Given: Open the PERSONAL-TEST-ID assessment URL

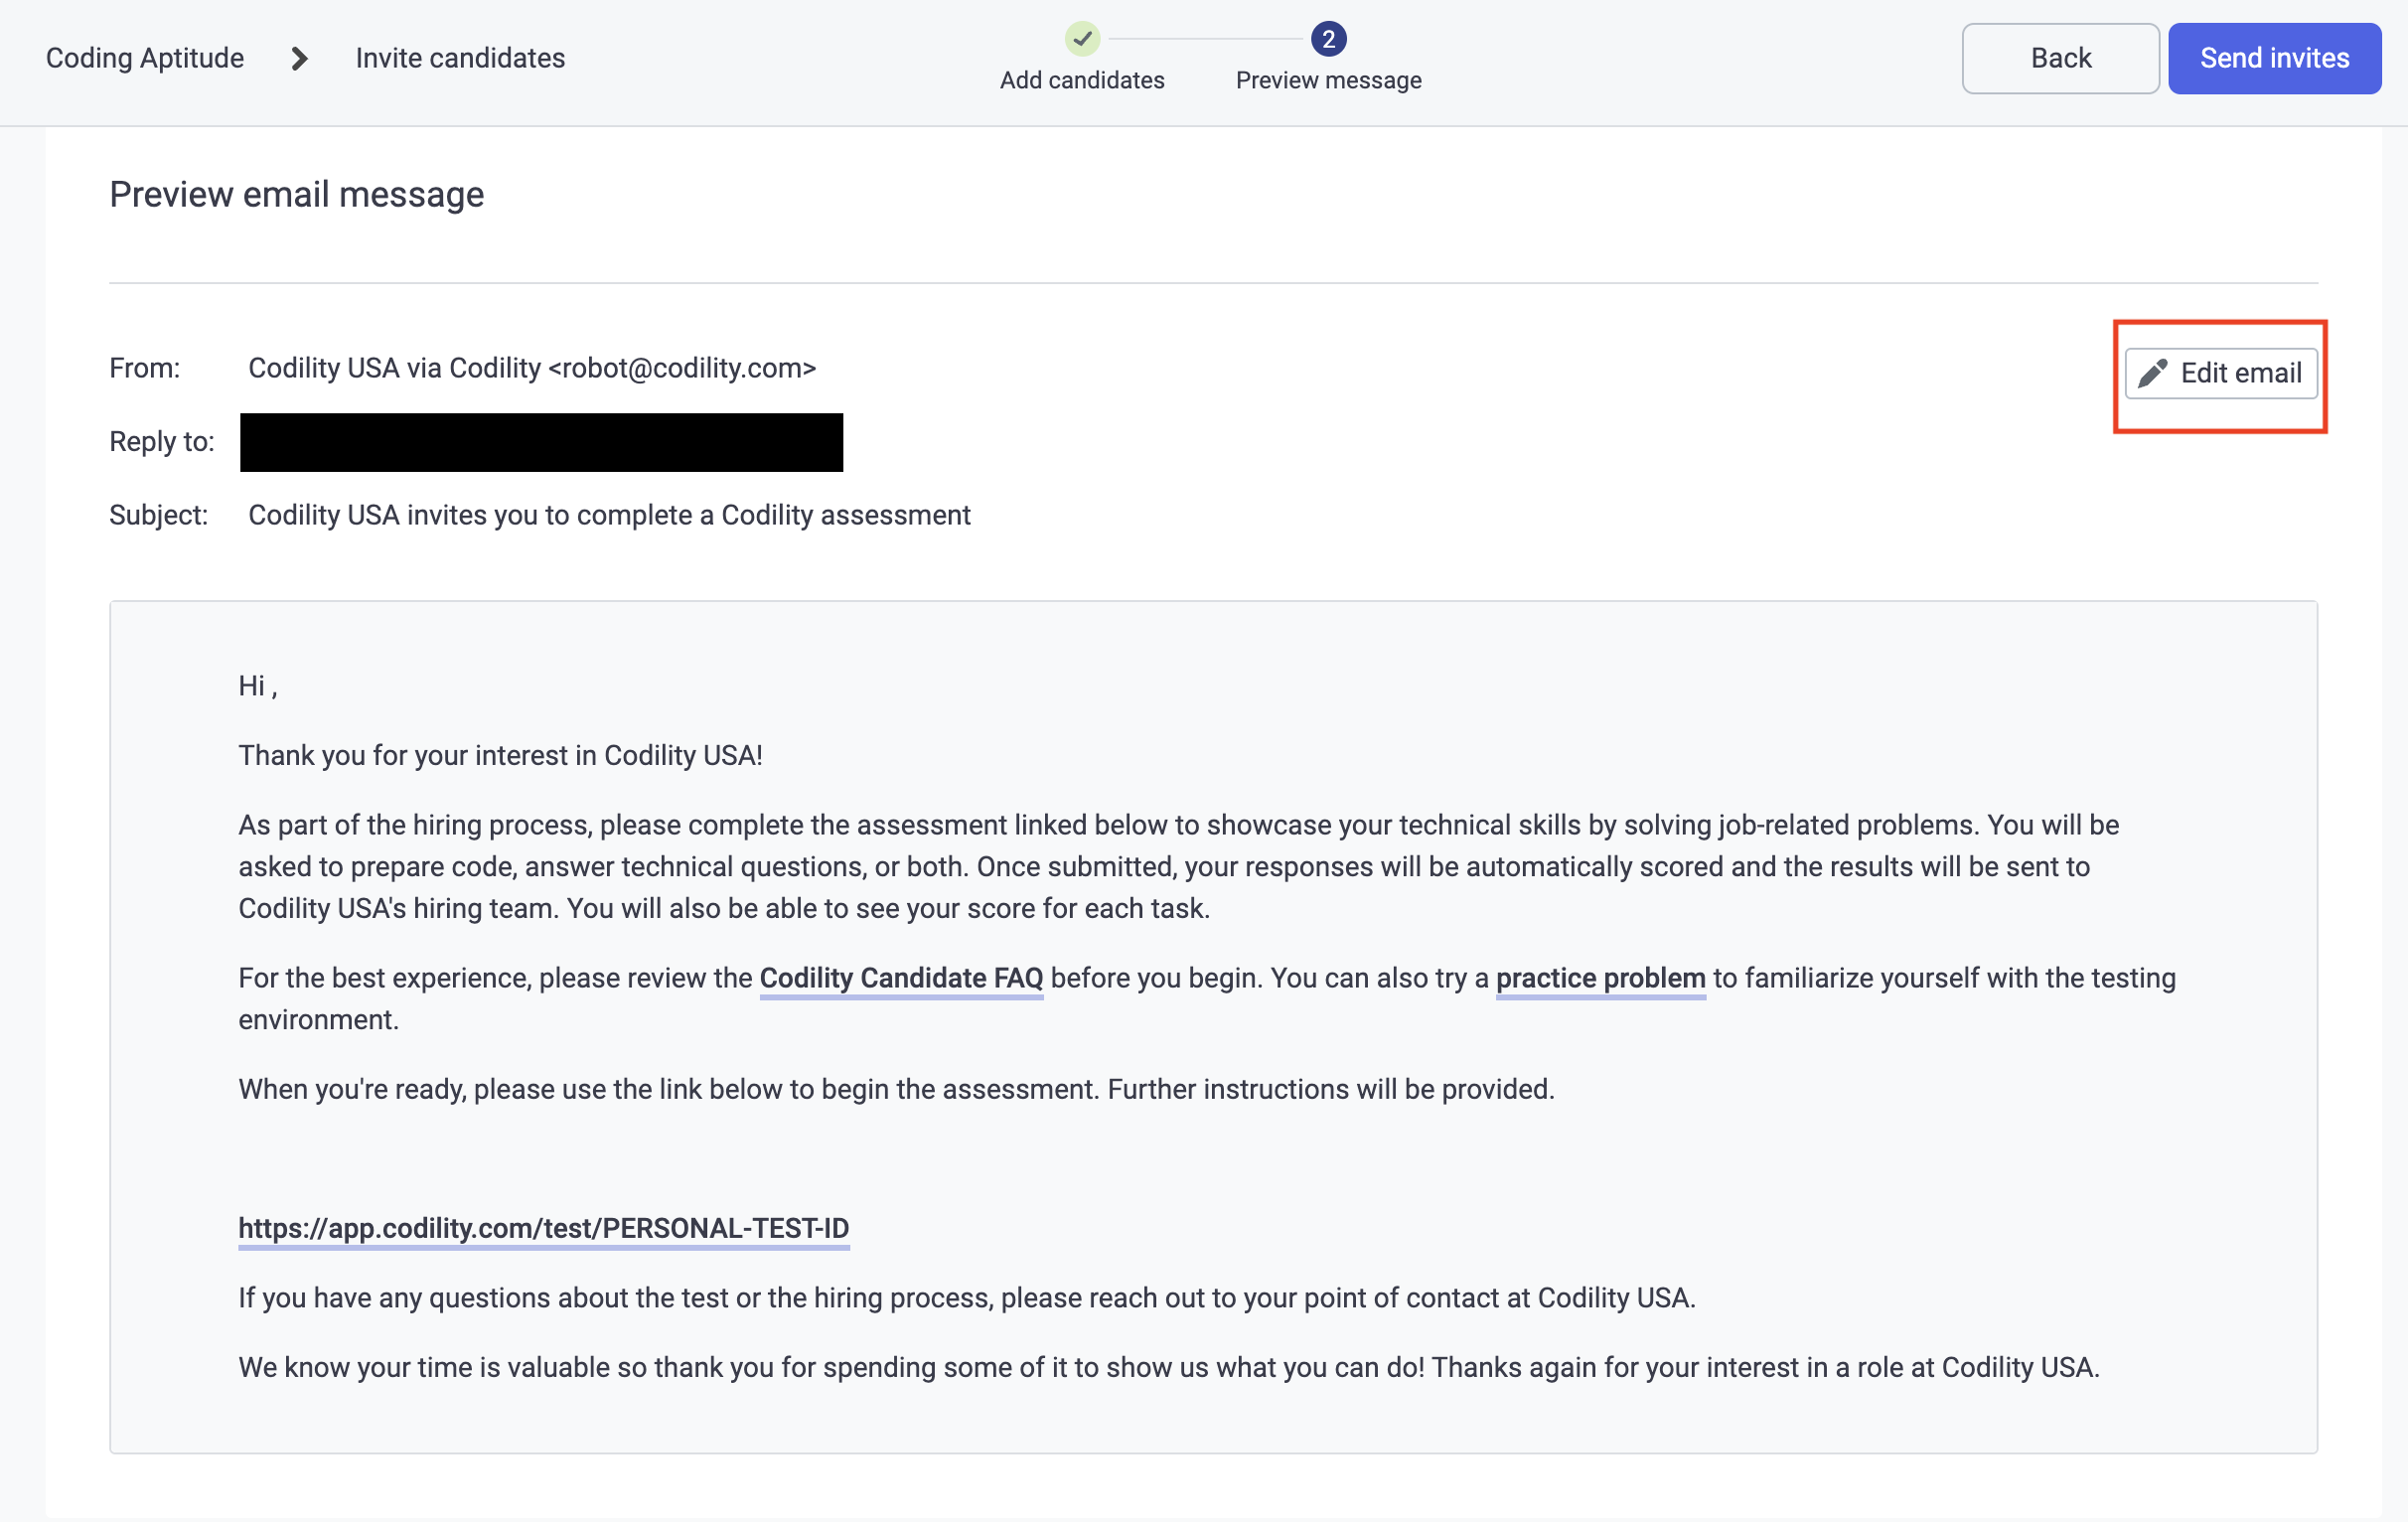Looking at the screenshot, I should pos(543,1227).
